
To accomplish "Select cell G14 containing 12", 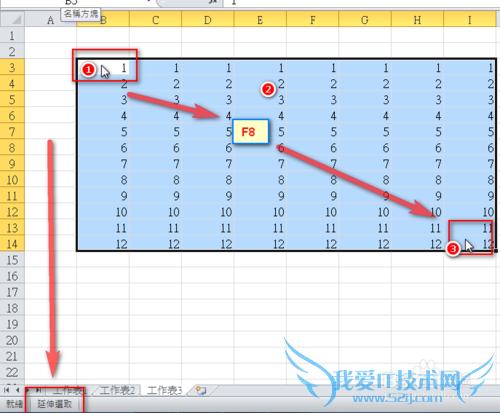I will pyautogui.click(x=365, y=244).
